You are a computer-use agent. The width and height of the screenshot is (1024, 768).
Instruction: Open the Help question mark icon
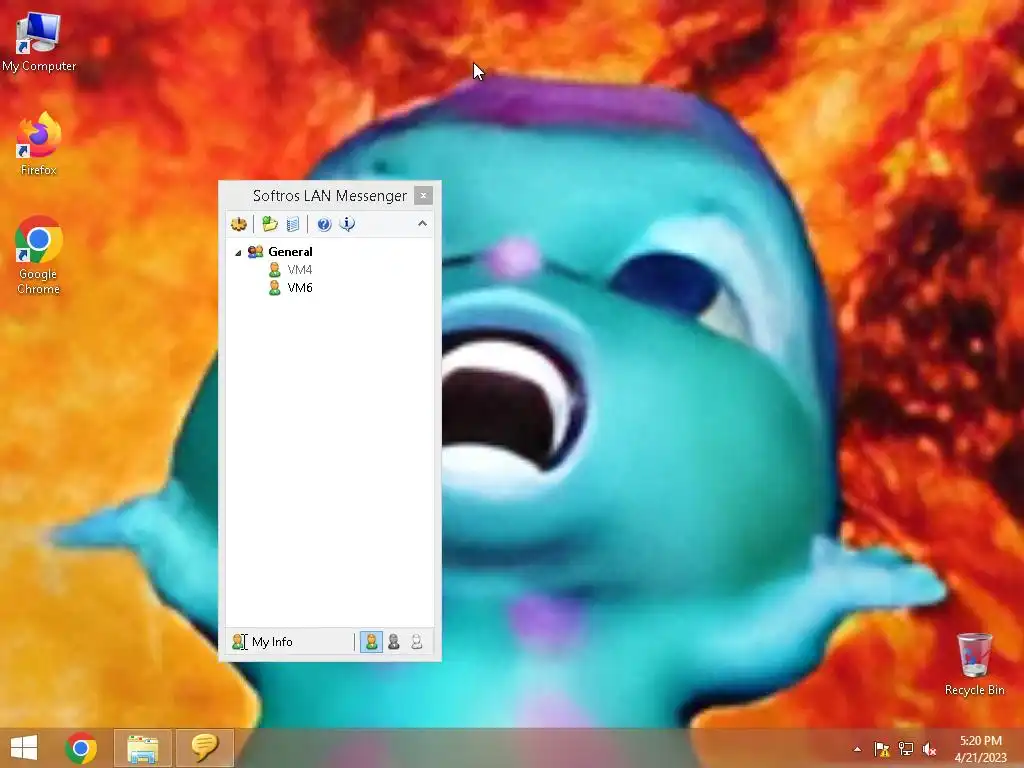[x=324, y=224]
